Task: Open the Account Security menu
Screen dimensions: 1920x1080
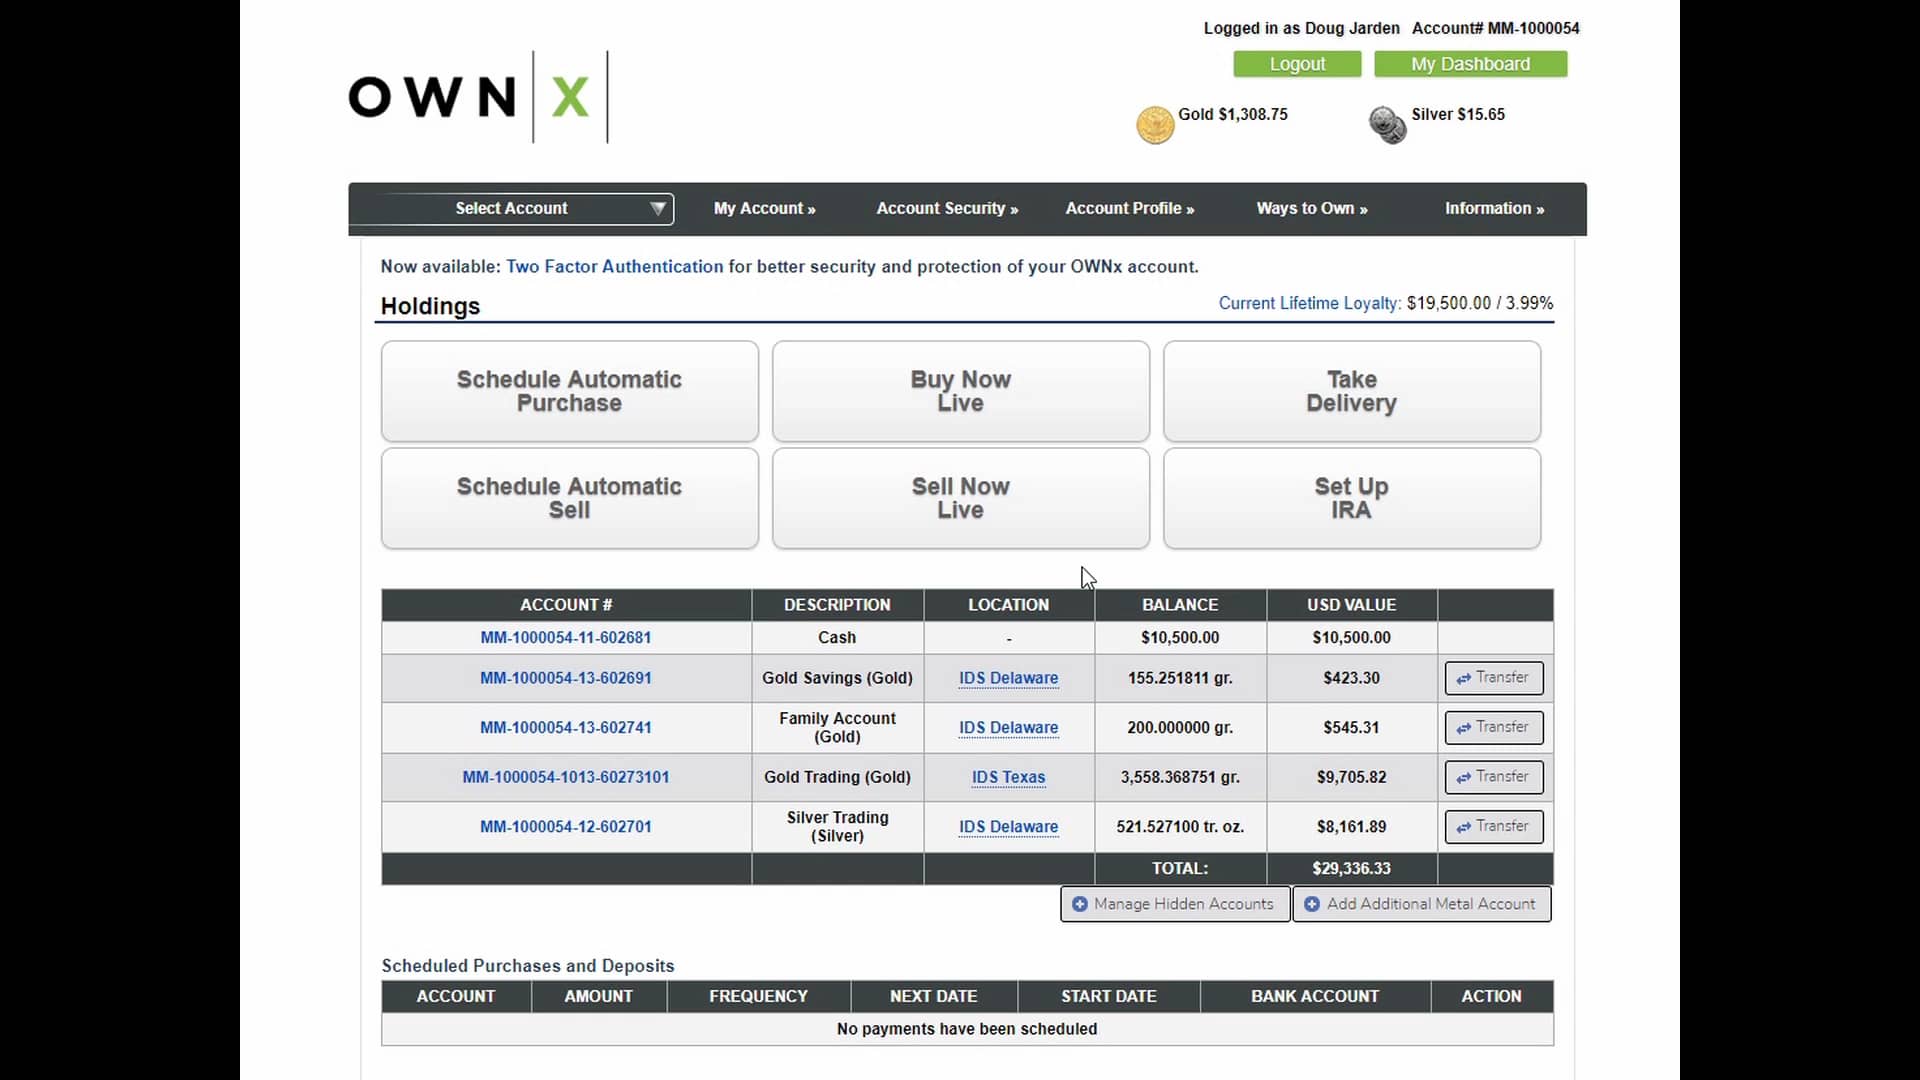Action: 947,208
